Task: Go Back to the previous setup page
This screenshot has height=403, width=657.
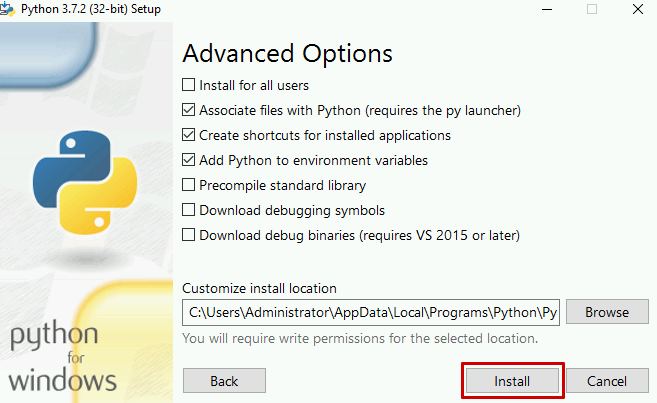Action: pyautogui.click(x=224, y=381)
